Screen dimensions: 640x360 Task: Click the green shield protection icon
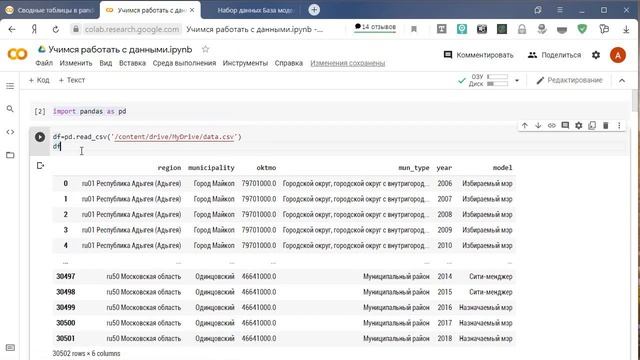582,29
